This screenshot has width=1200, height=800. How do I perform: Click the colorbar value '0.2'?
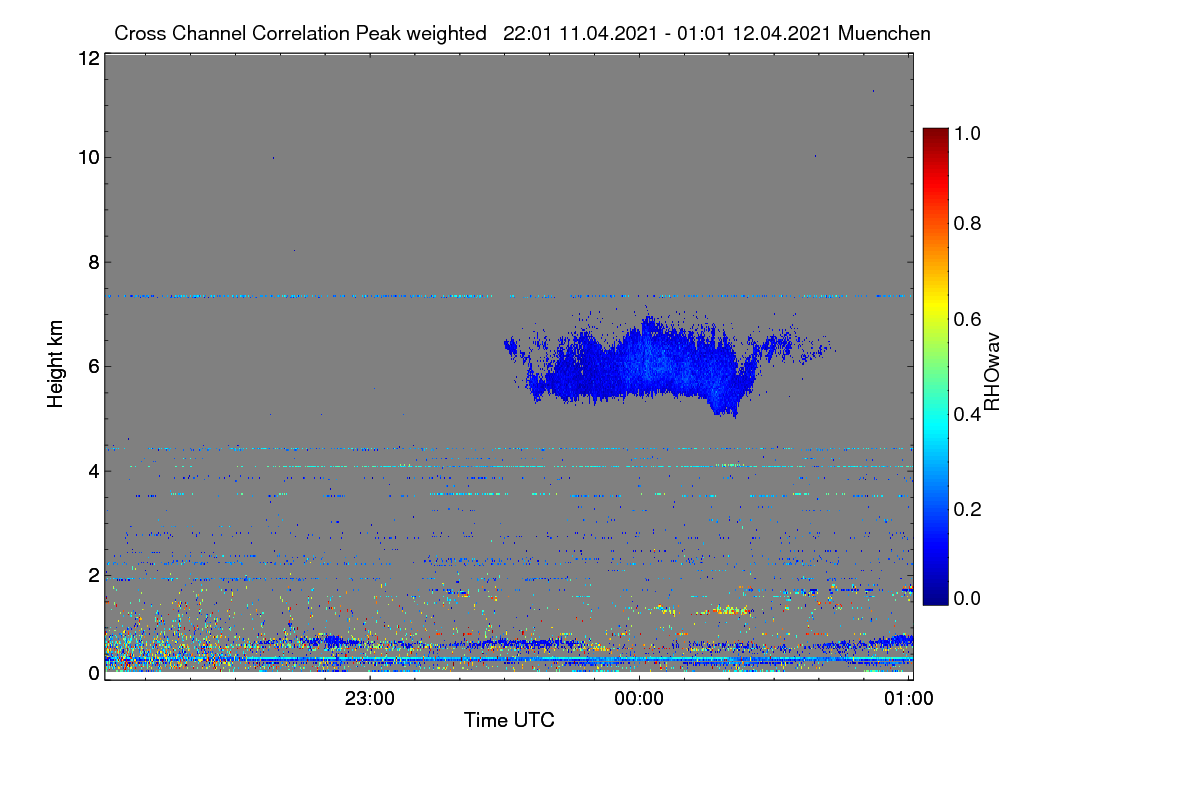click(968, 509)
